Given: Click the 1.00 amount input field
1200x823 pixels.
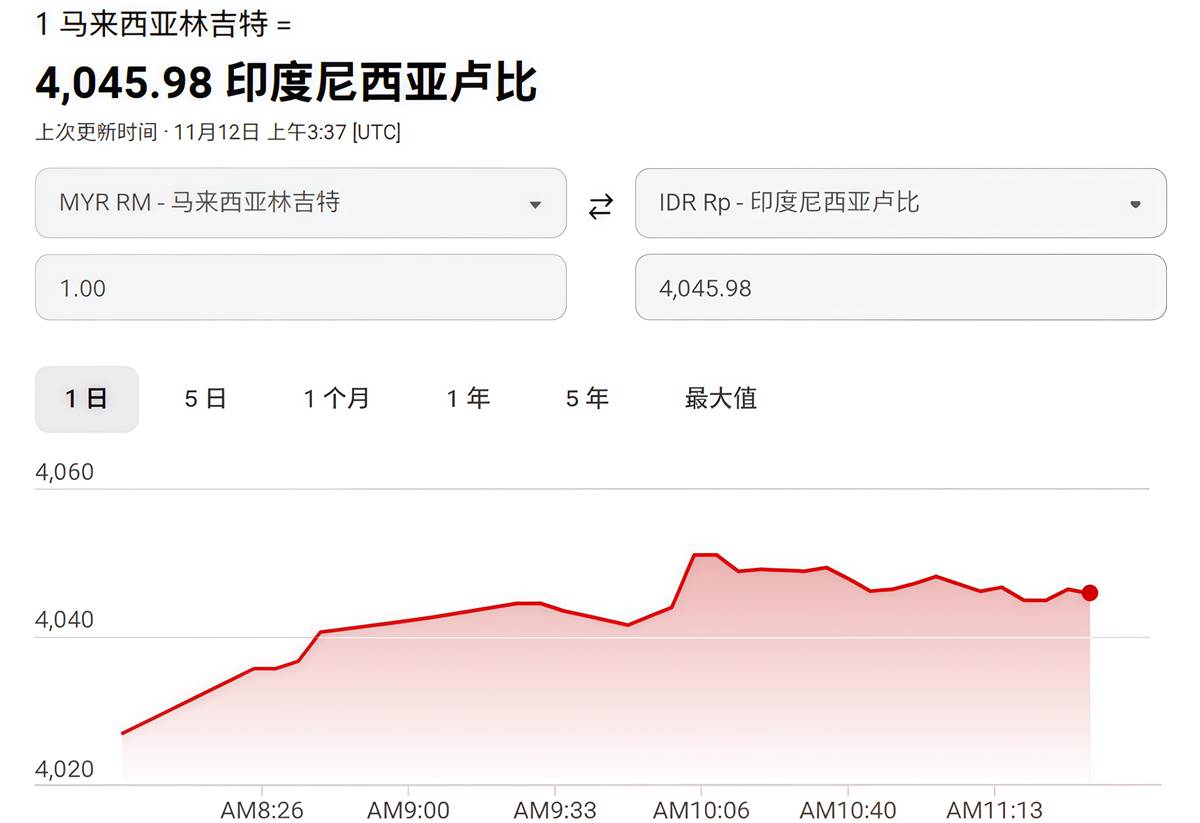Looking at the screenshot, I should click(x=300, y=288).
